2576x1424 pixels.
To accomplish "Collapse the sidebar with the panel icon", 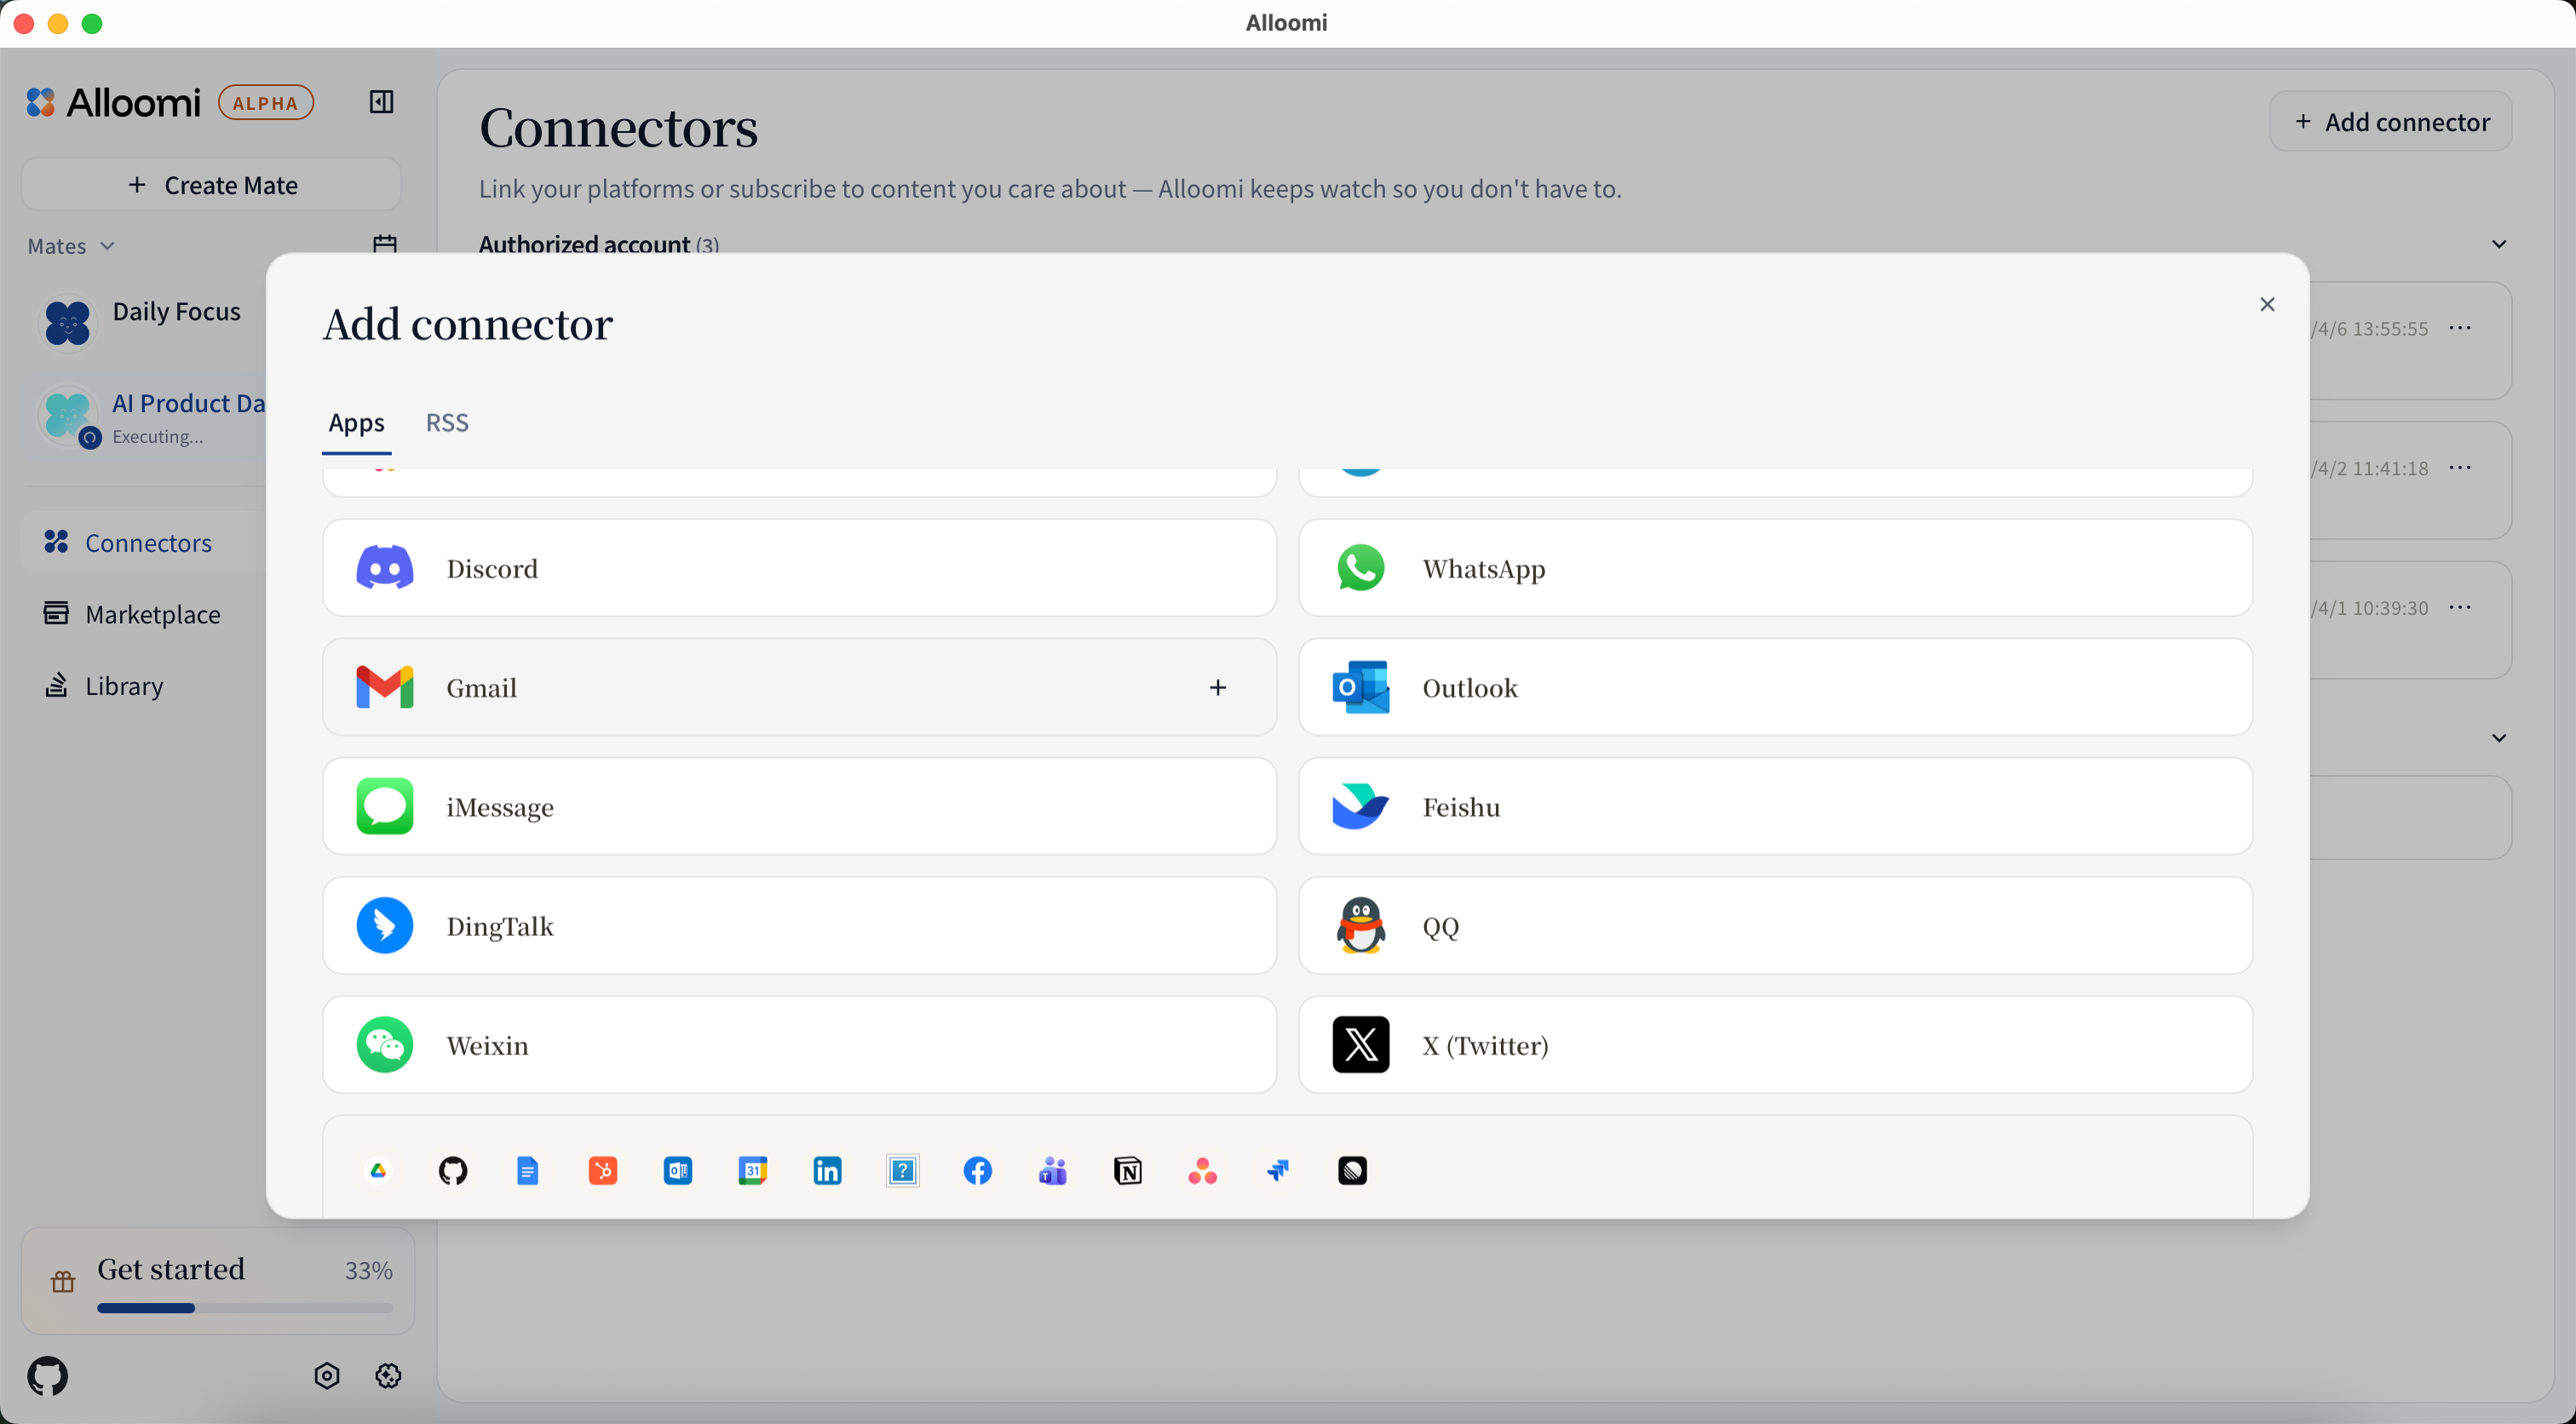I will click(x=381, y=102).
